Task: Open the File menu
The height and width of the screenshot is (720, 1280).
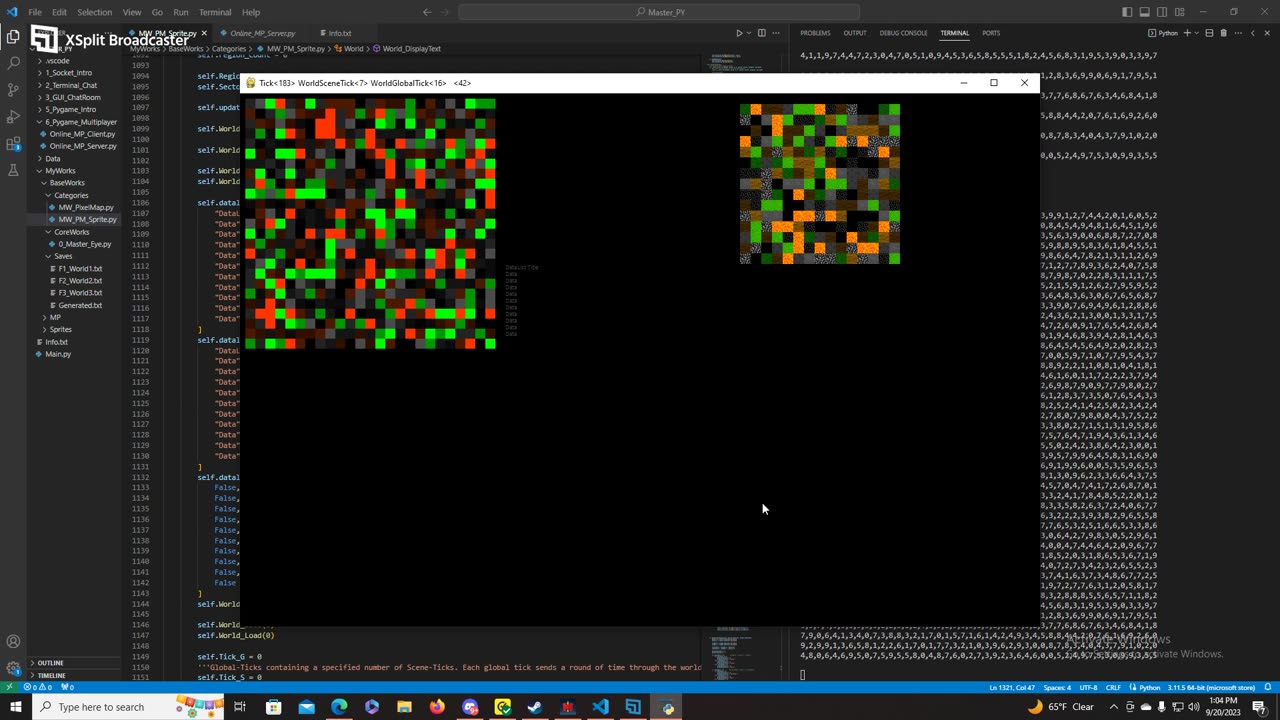Action: point(35,12)
